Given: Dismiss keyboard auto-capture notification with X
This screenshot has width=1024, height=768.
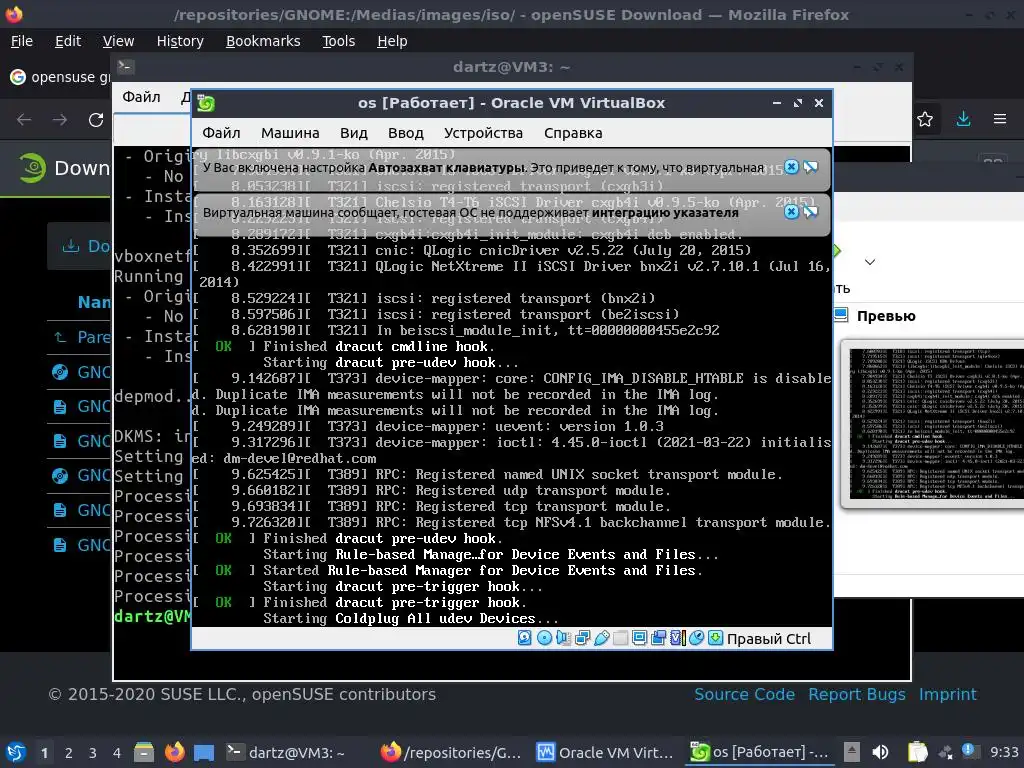Looking at the screenshot, I should point(792,167).
